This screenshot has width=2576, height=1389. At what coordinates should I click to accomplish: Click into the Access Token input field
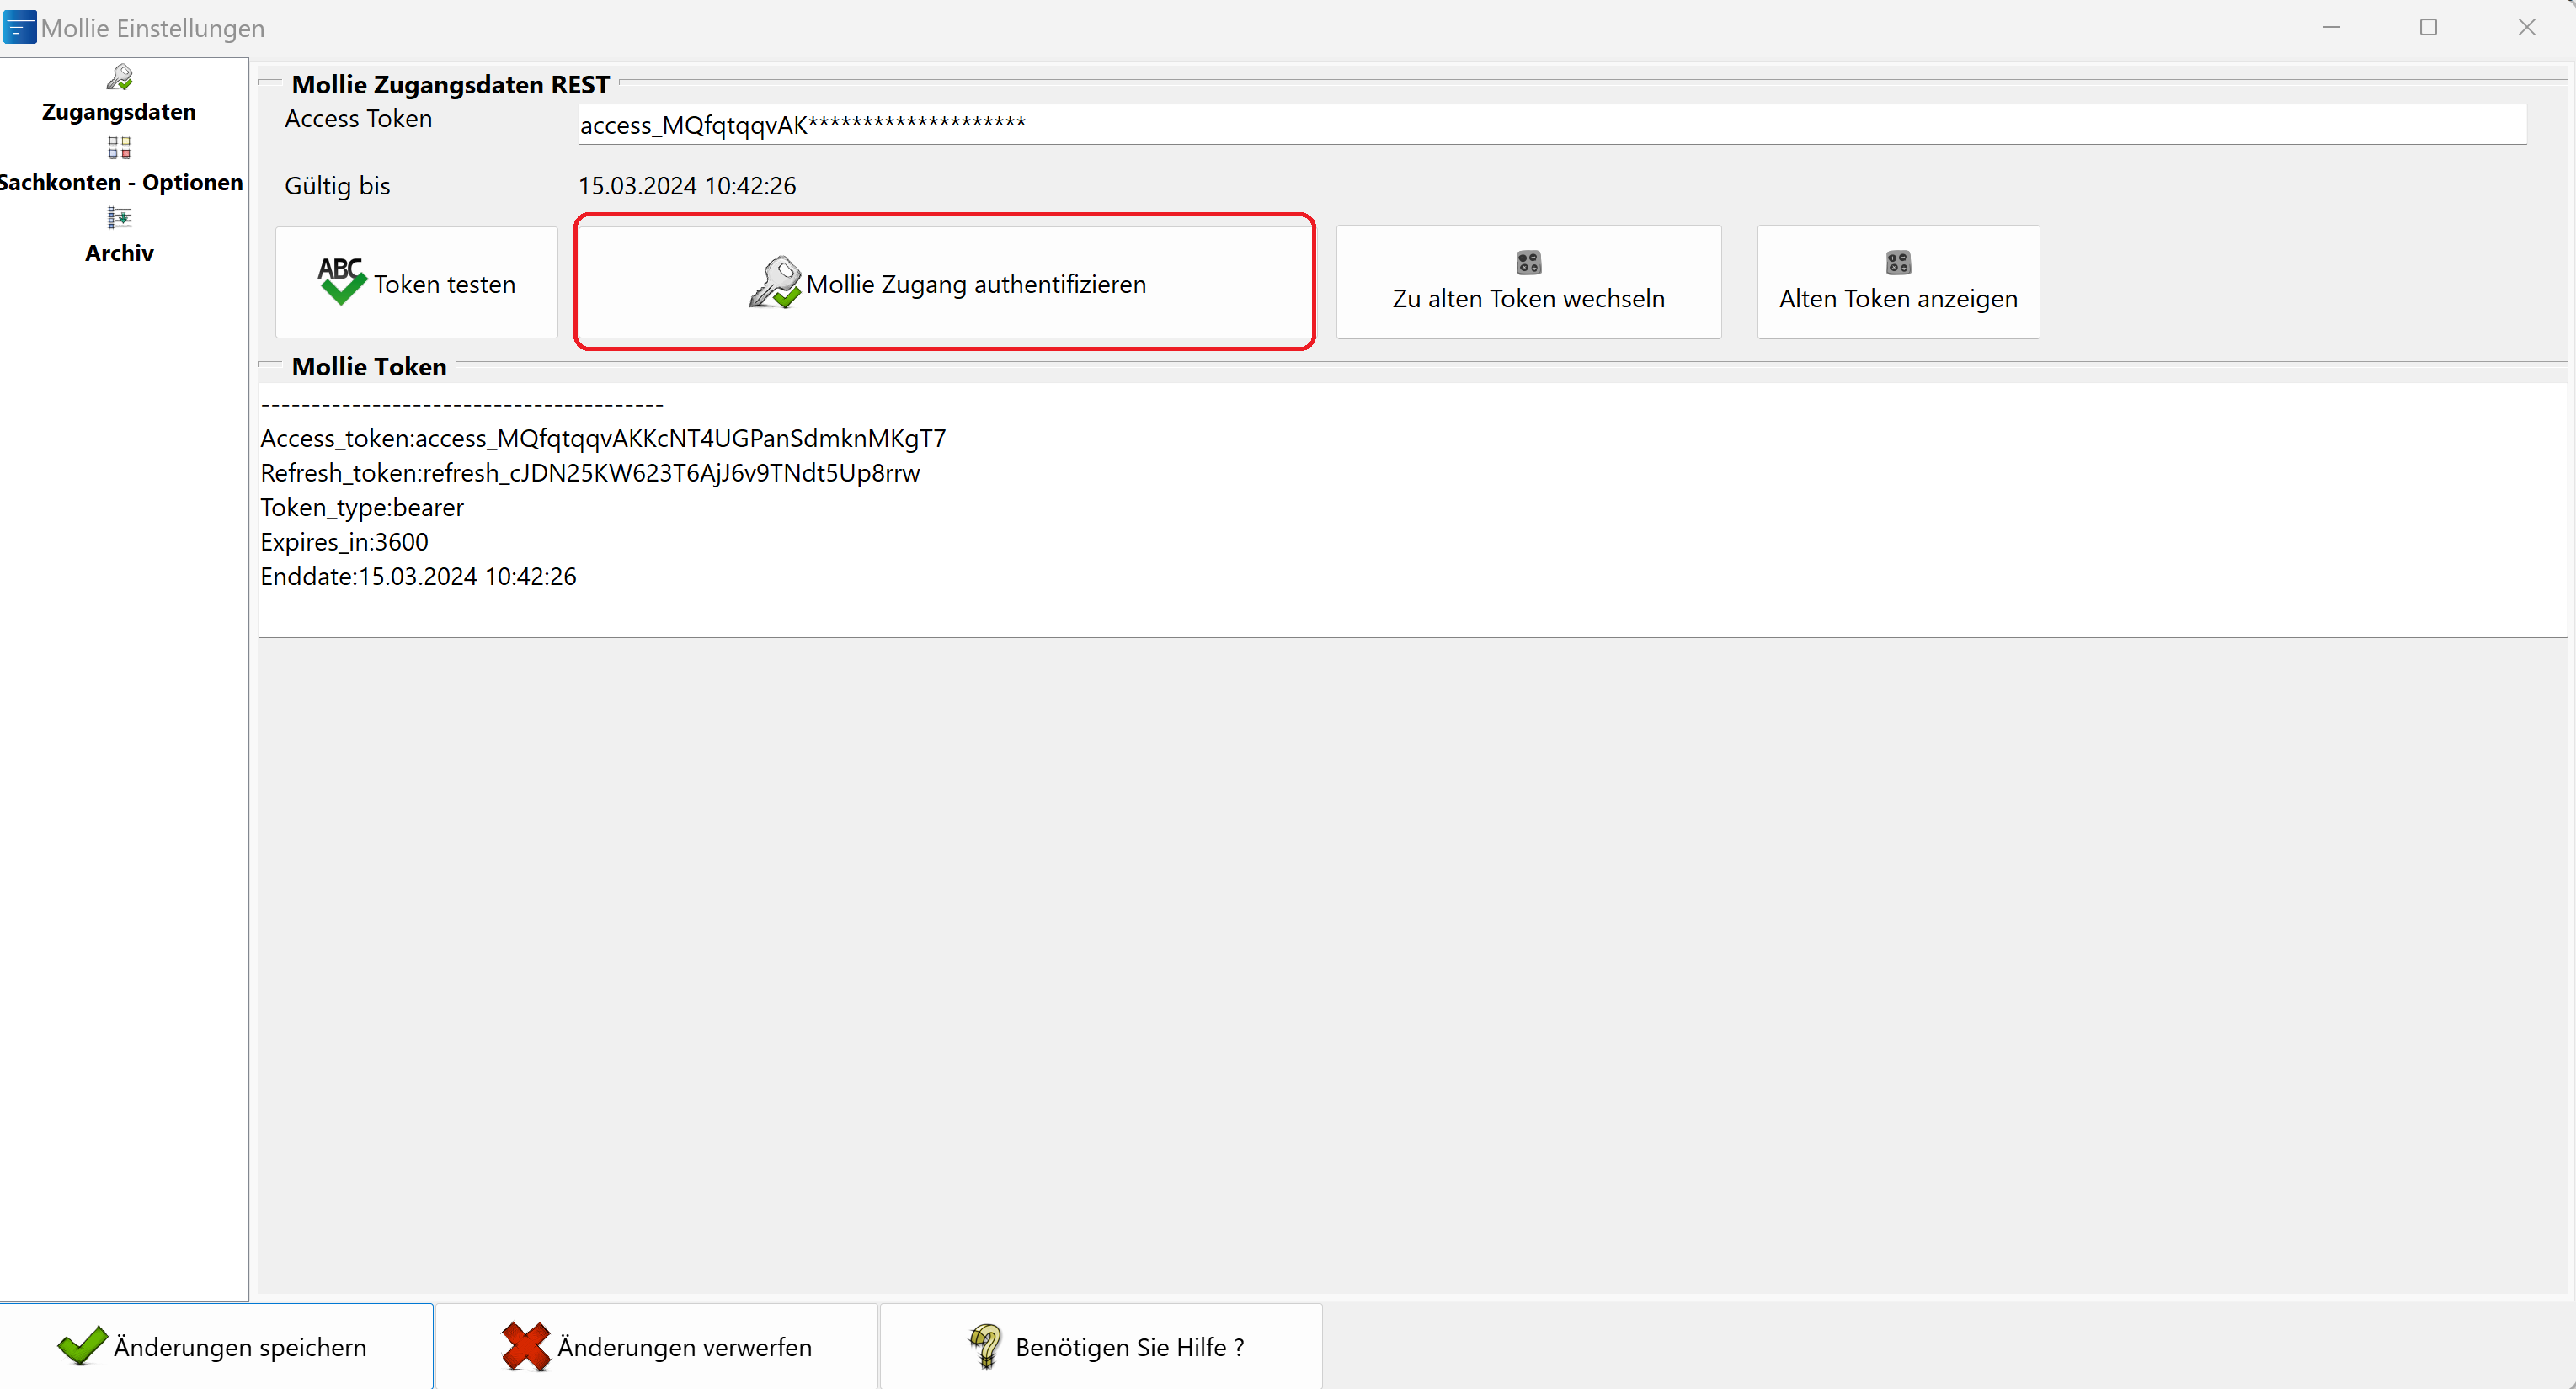coord(1550,125)
